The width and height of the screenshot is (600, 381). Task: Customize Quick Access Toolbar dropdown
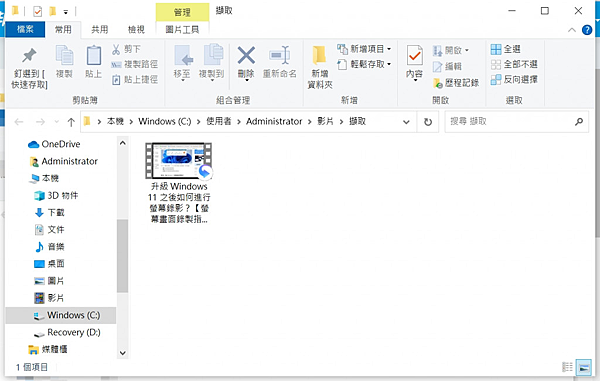pyautogui.click(x=66, y=12)
